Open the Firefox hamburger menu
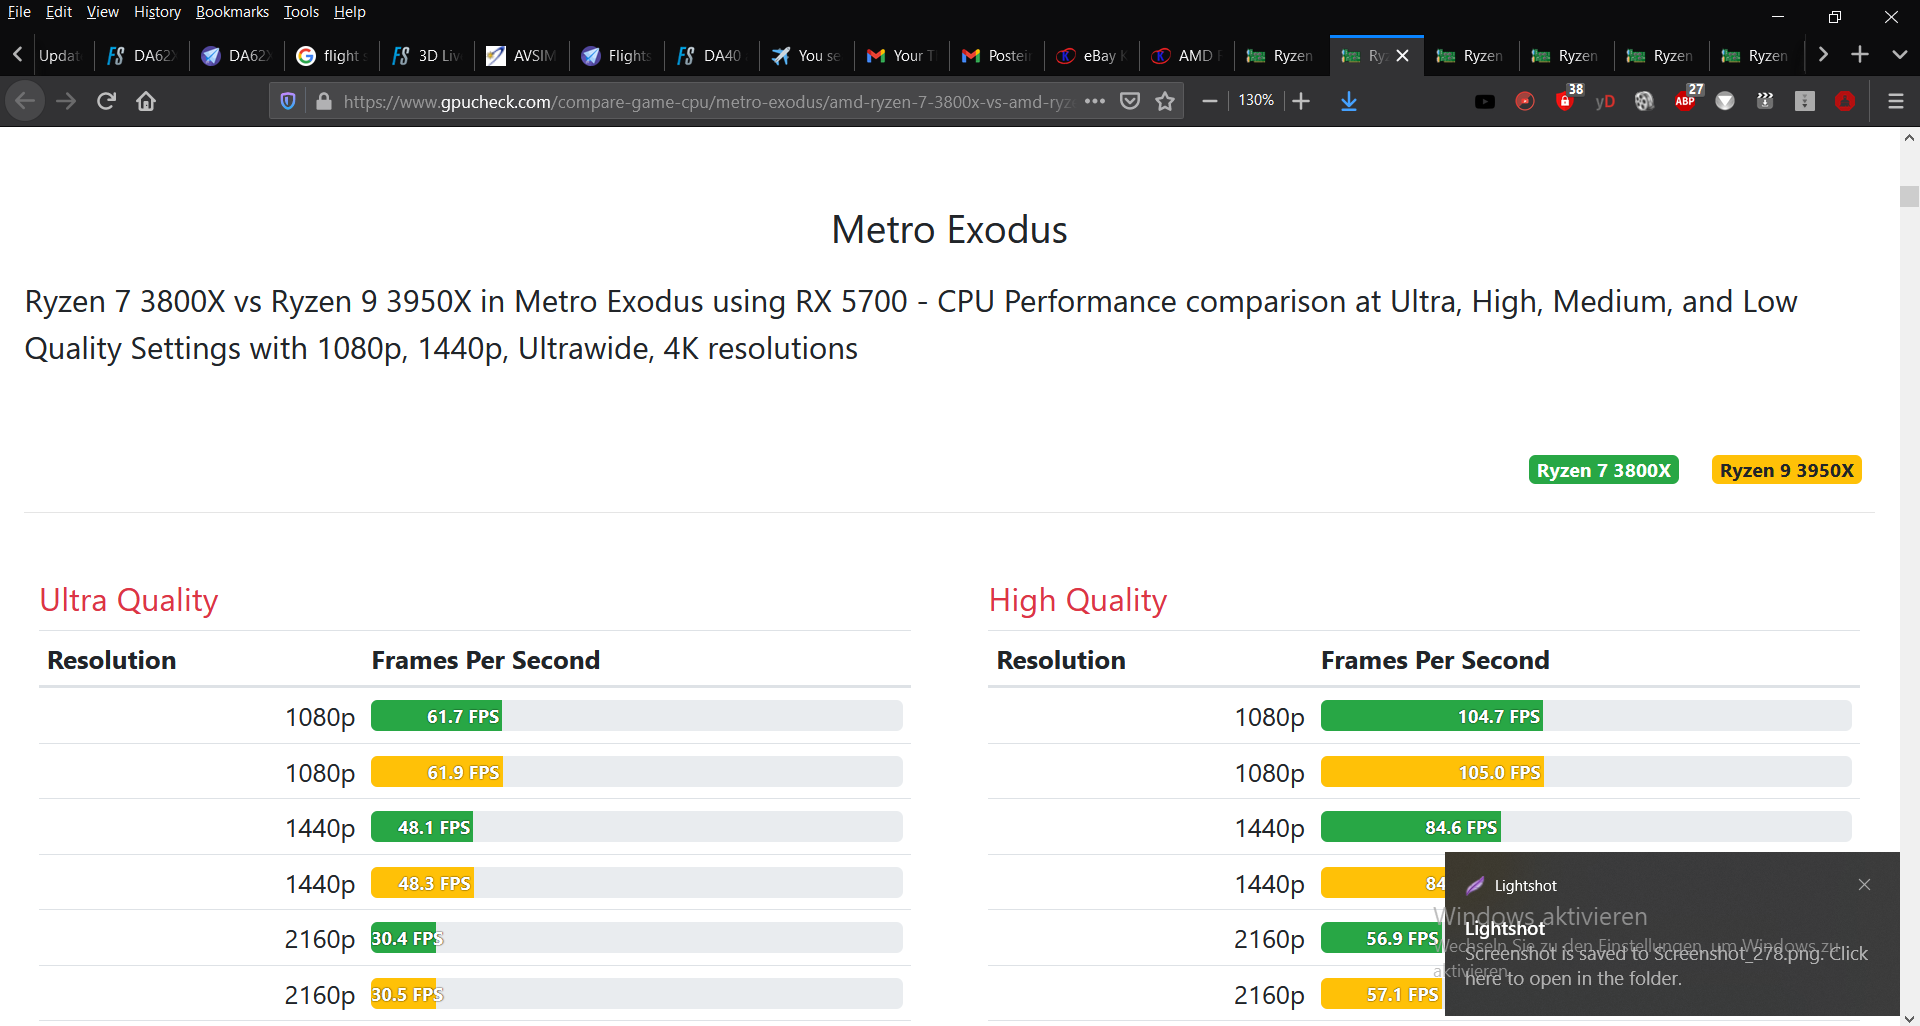Screen dimensions: 1920x1026 tap(1896, 101)
